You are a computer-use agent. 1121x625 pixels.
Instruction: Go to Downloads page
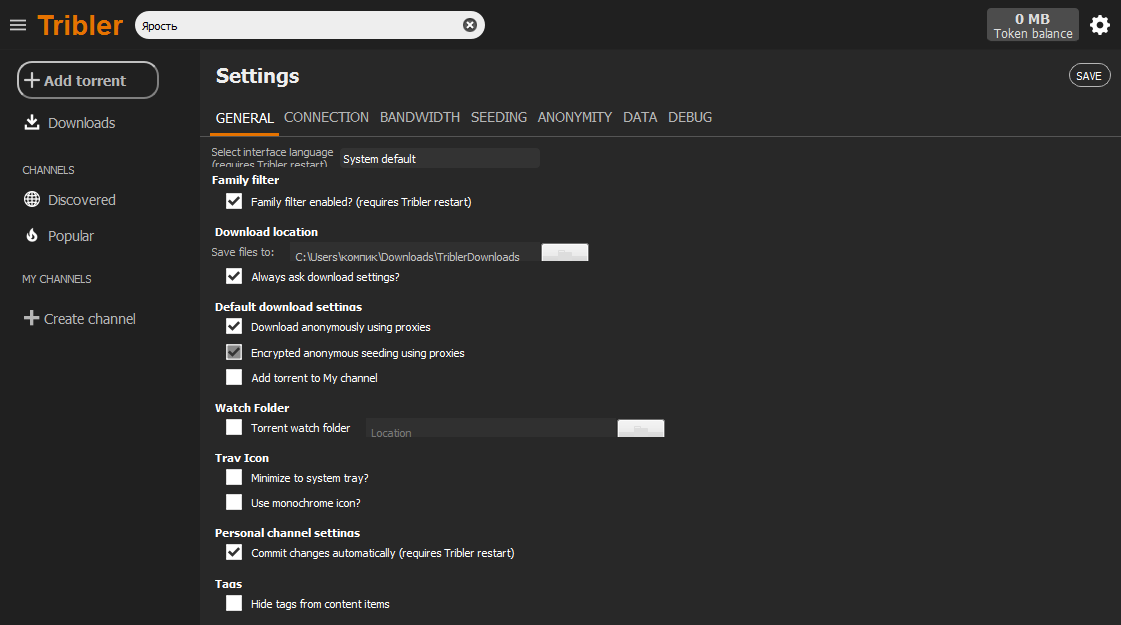(x=81, y=123)
